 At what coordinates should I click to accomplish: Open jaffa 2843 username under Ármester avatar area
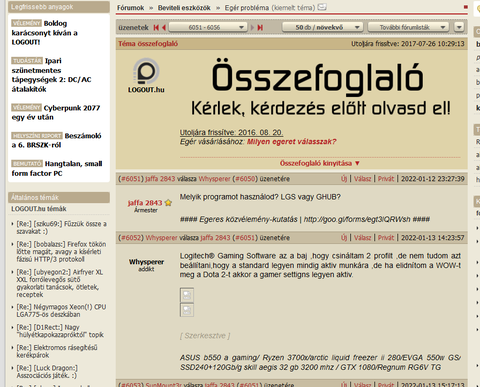click(x=145, y=203)
